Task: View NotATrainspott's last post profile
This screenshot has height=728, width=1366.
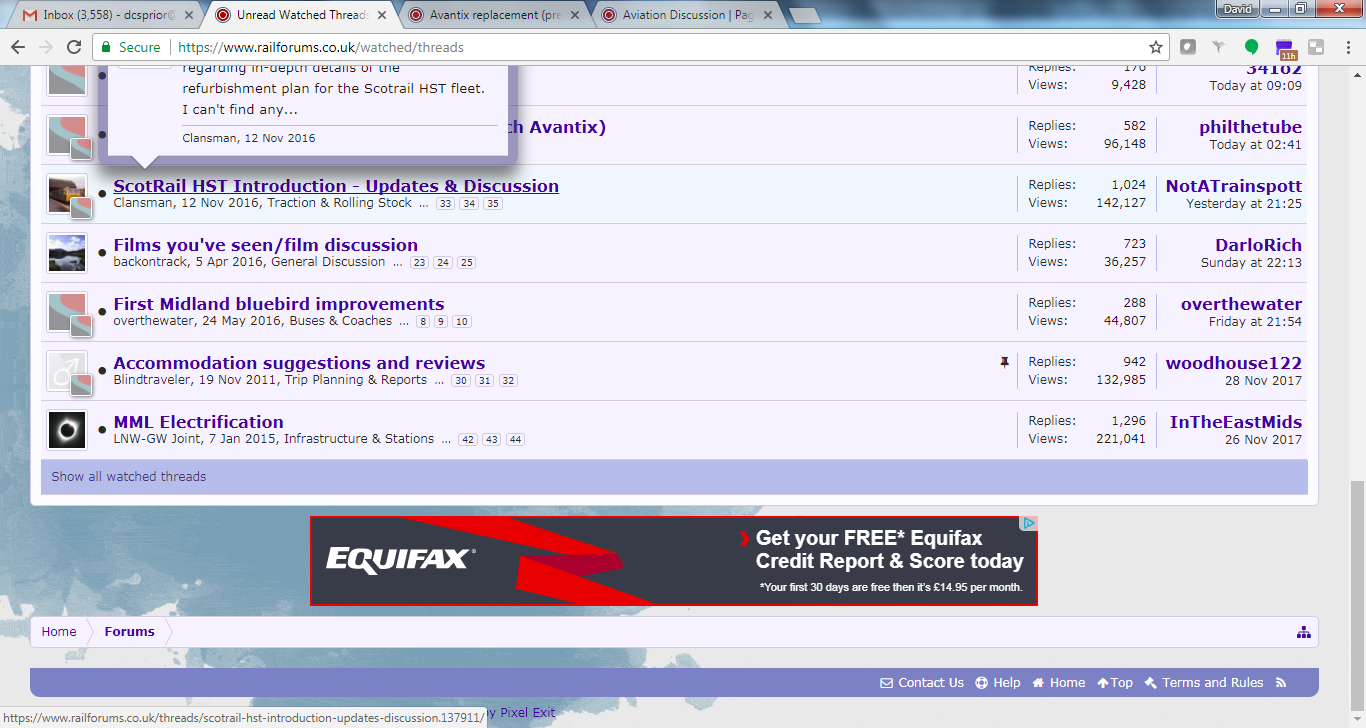Action: [1234, 186]
